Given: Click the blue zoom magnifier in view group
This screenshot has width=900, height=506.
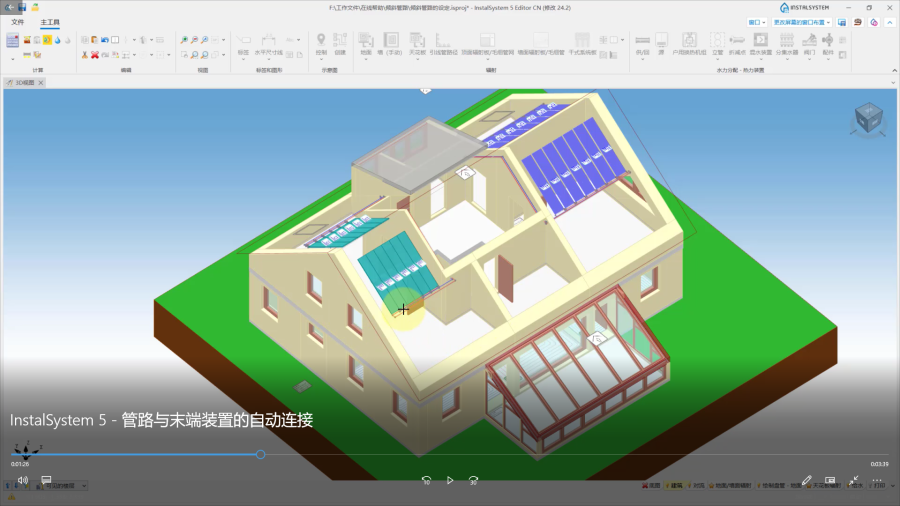Looking at the screenshot, I should pyautogui.click(x=205, y=40).
